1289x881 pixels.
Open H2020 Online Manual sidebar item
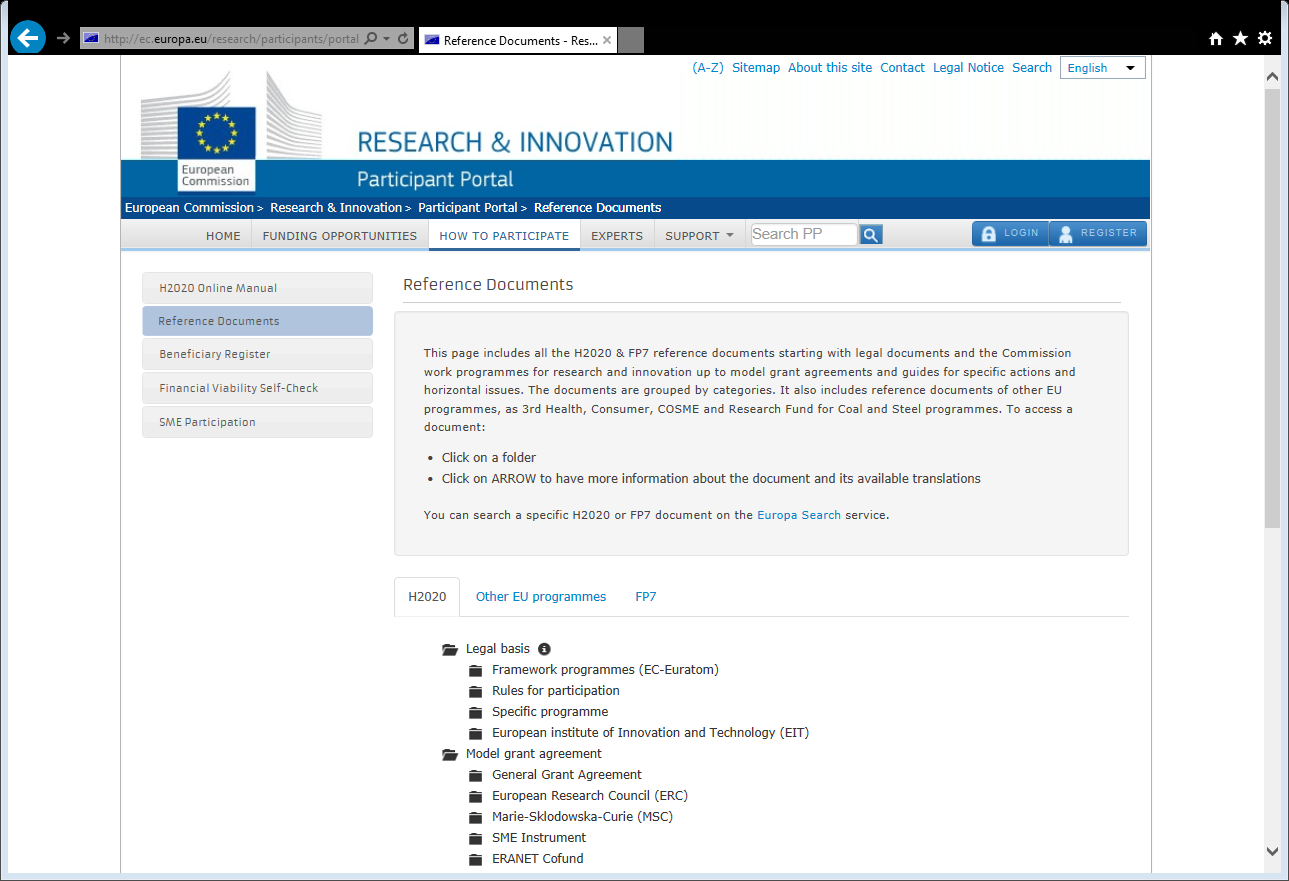[257, 288]
